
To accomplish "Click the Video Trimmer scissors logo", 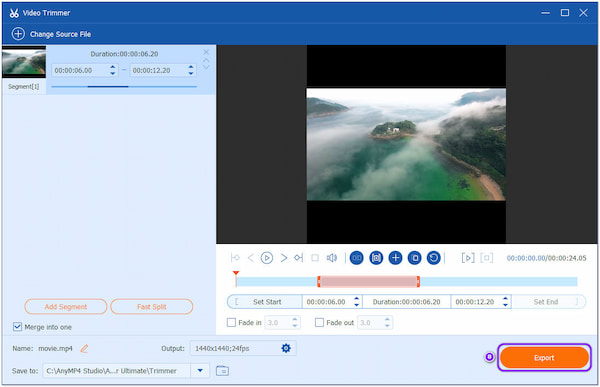I will tap(14, 13).
